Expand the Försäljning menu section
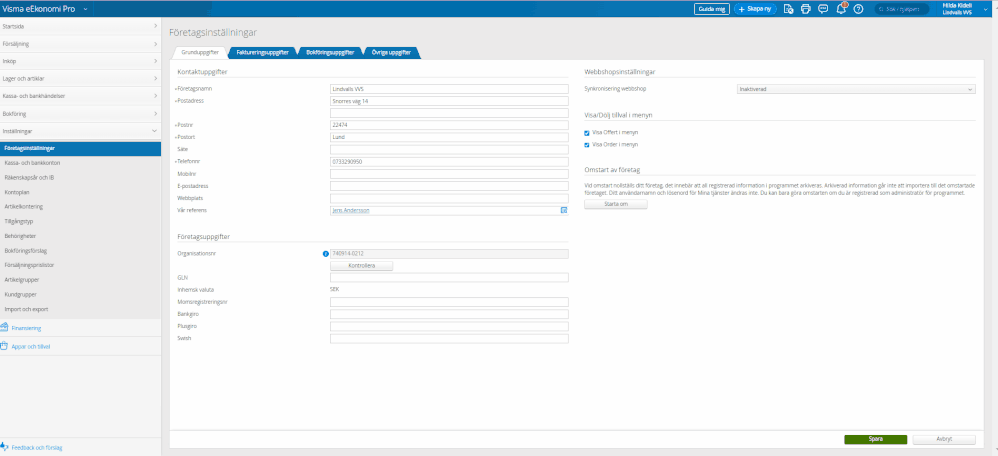This screenshot has width=998, height=456. click(80, 44)
